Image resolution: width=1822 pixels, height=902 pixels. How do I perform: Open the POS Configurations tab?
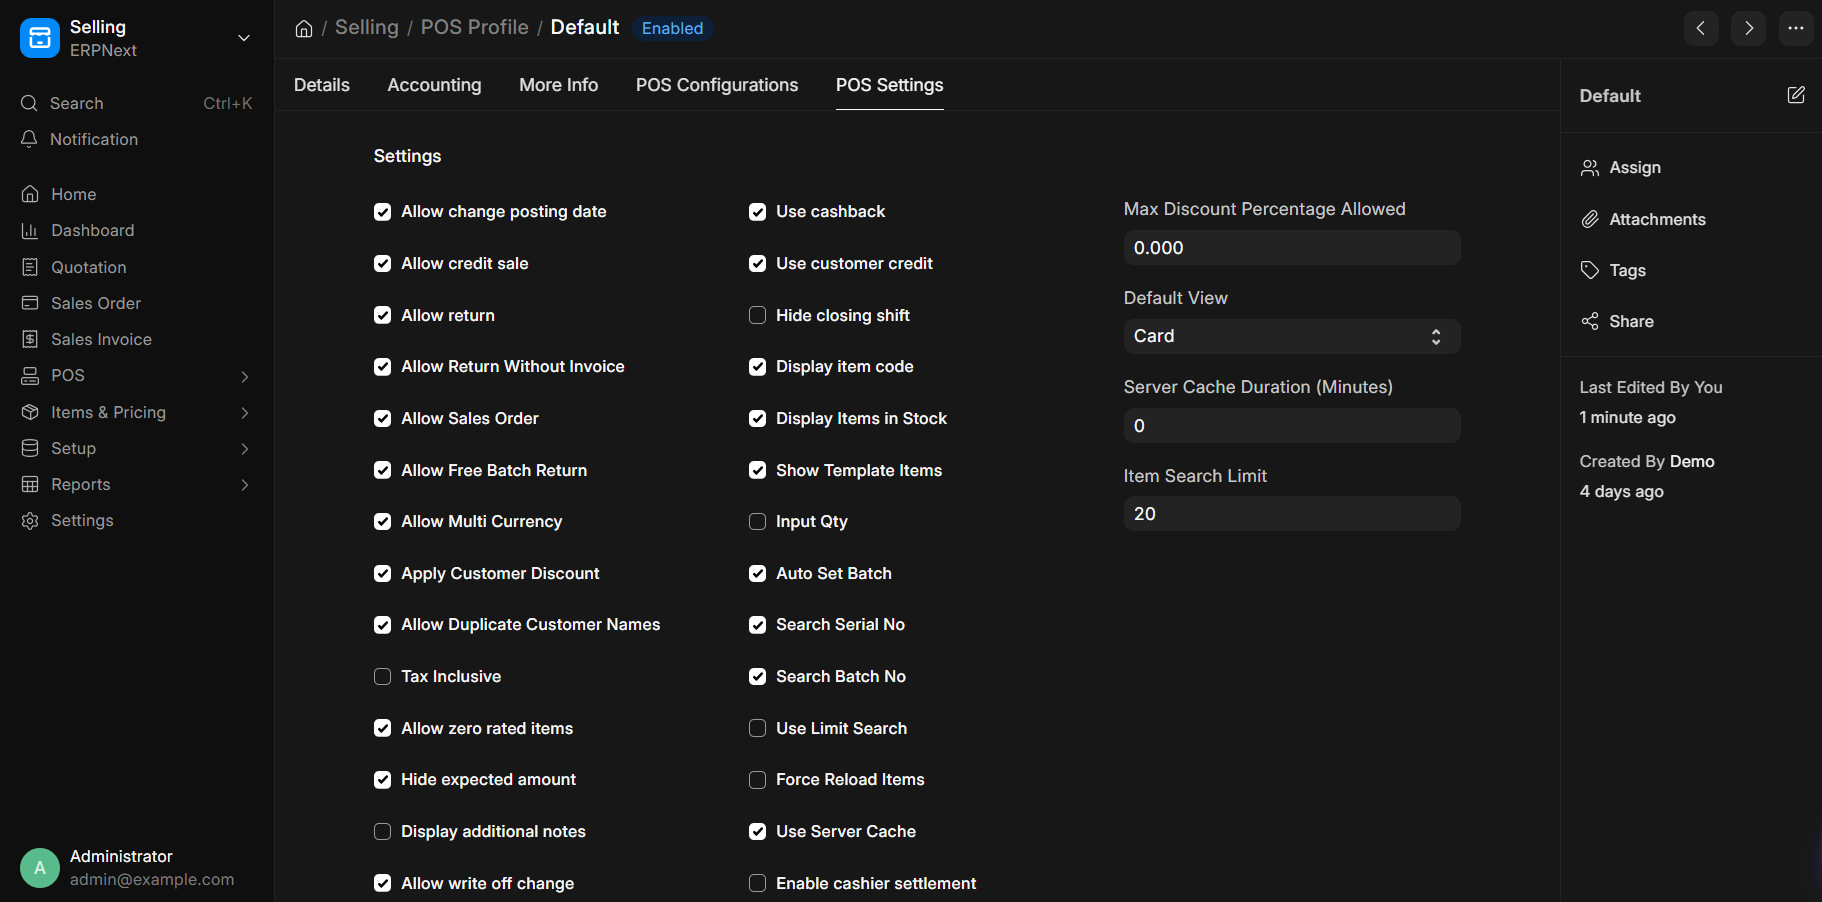pyautogui.click(x=717, y=85)
